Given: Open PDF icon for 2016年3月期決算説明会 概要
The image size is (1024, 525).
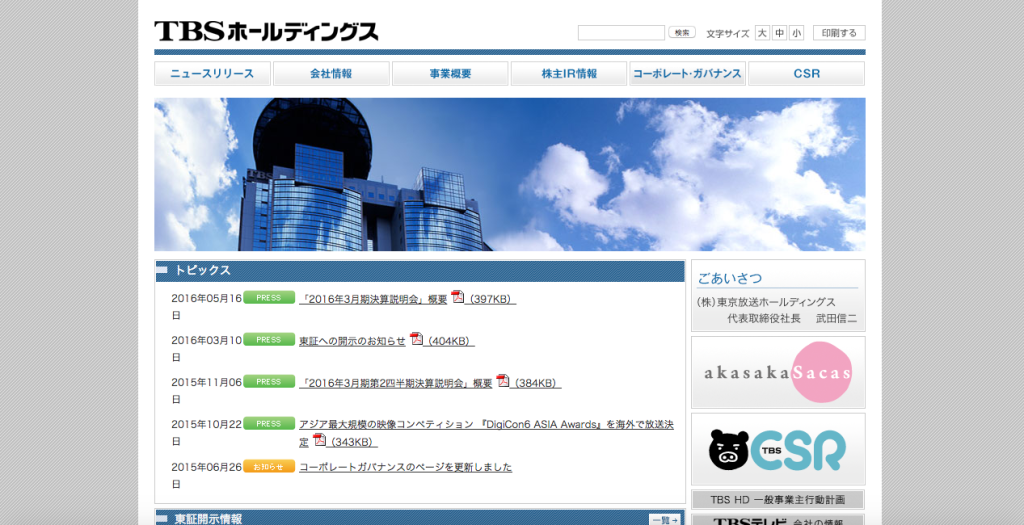Looking at the screenshot, I should click(x=458, y=297).
